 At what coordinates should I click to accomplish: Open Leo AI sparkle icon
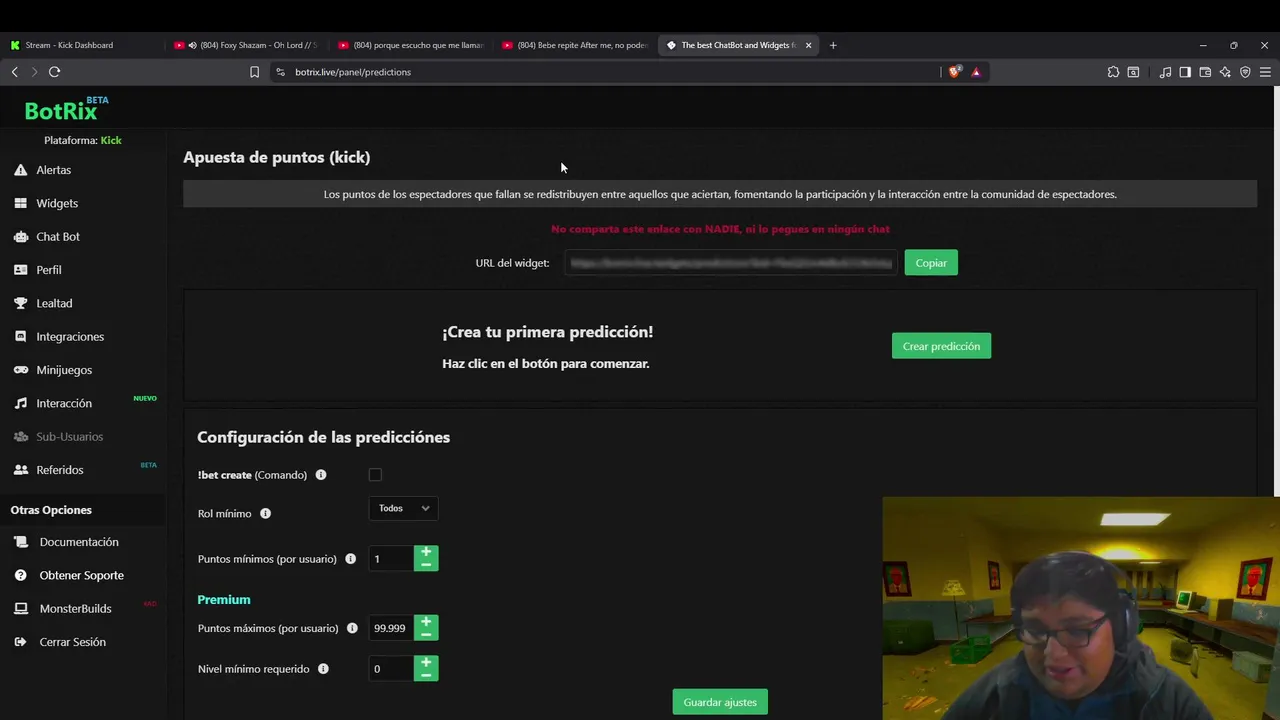click(x=1225, y=72)
